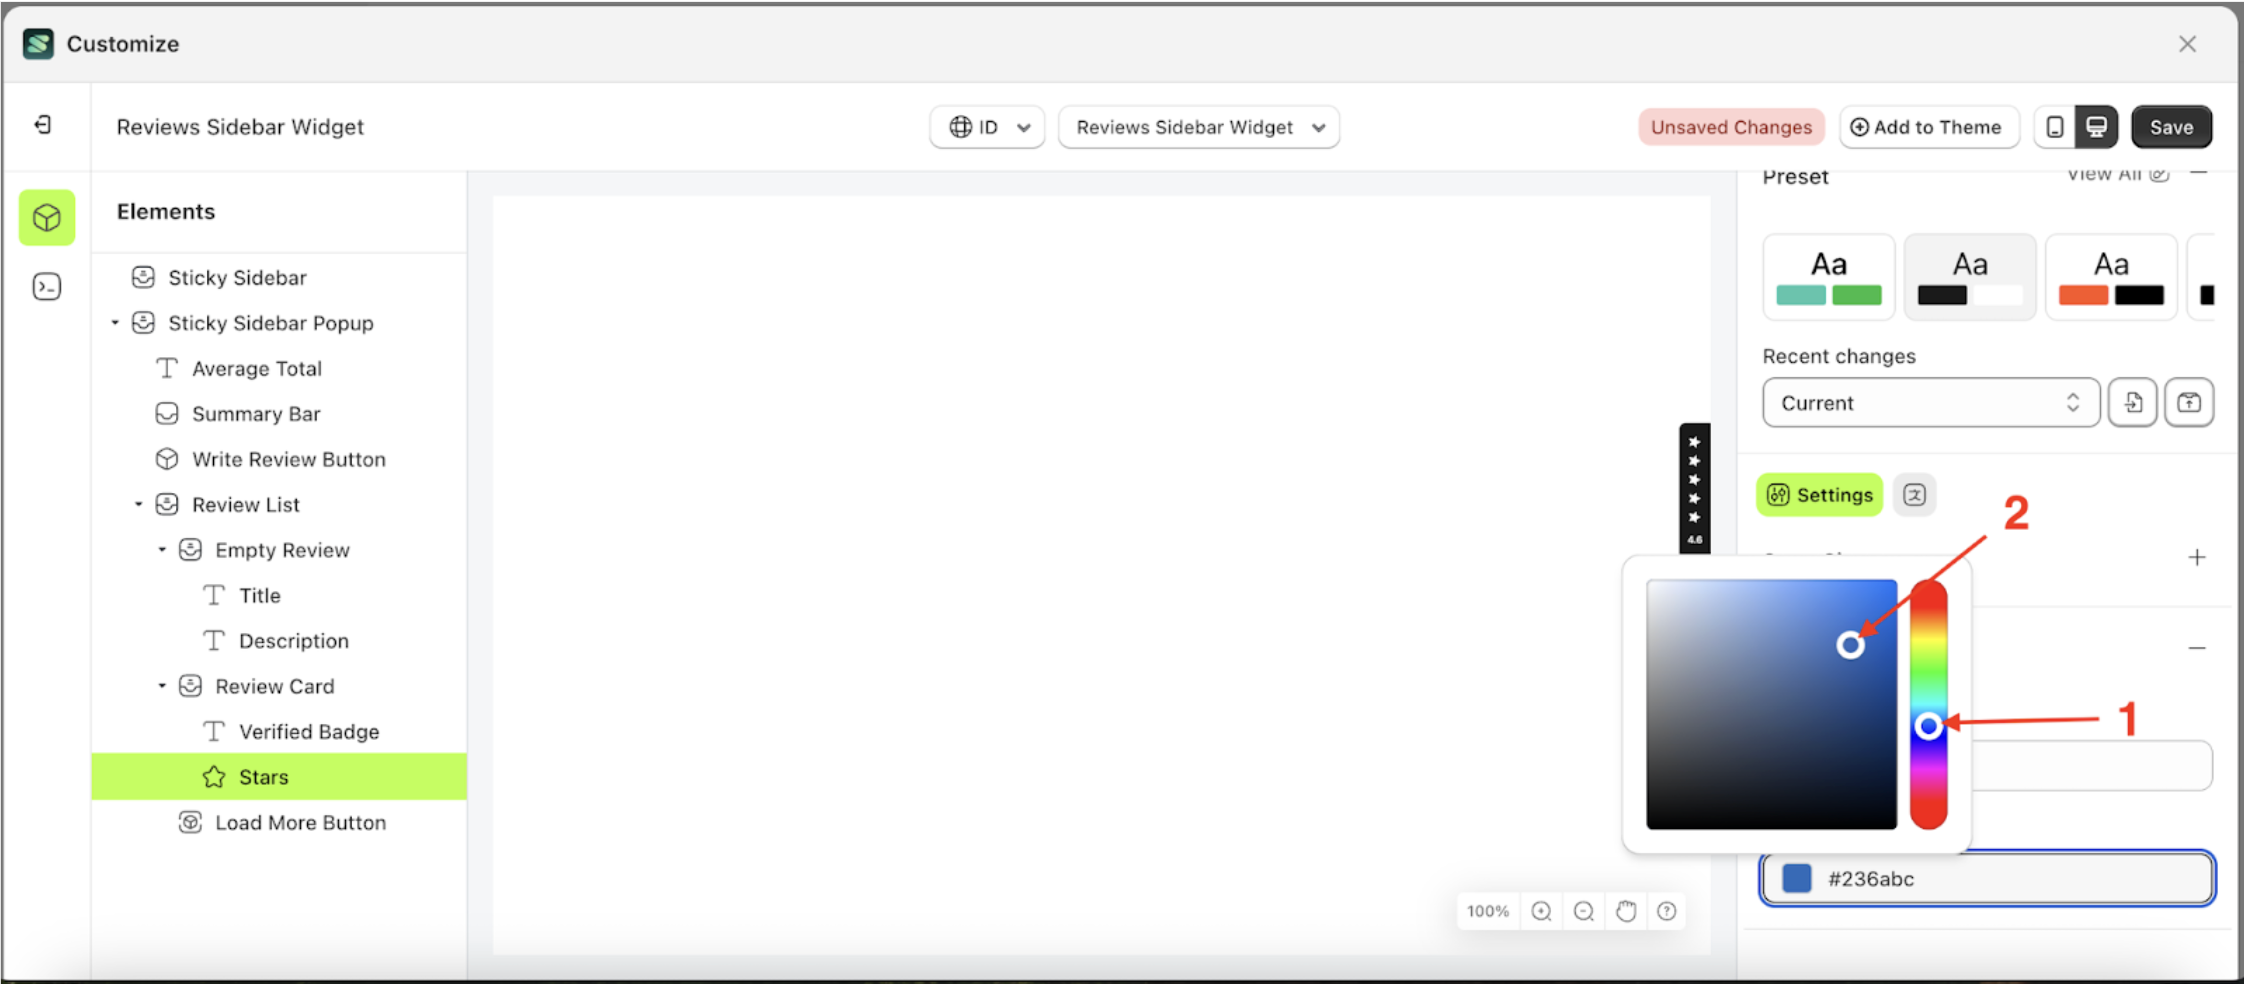Viewport: 2244px width, 984px height.
Task: Collapse the Review List tree section
Action: (139, 504)
